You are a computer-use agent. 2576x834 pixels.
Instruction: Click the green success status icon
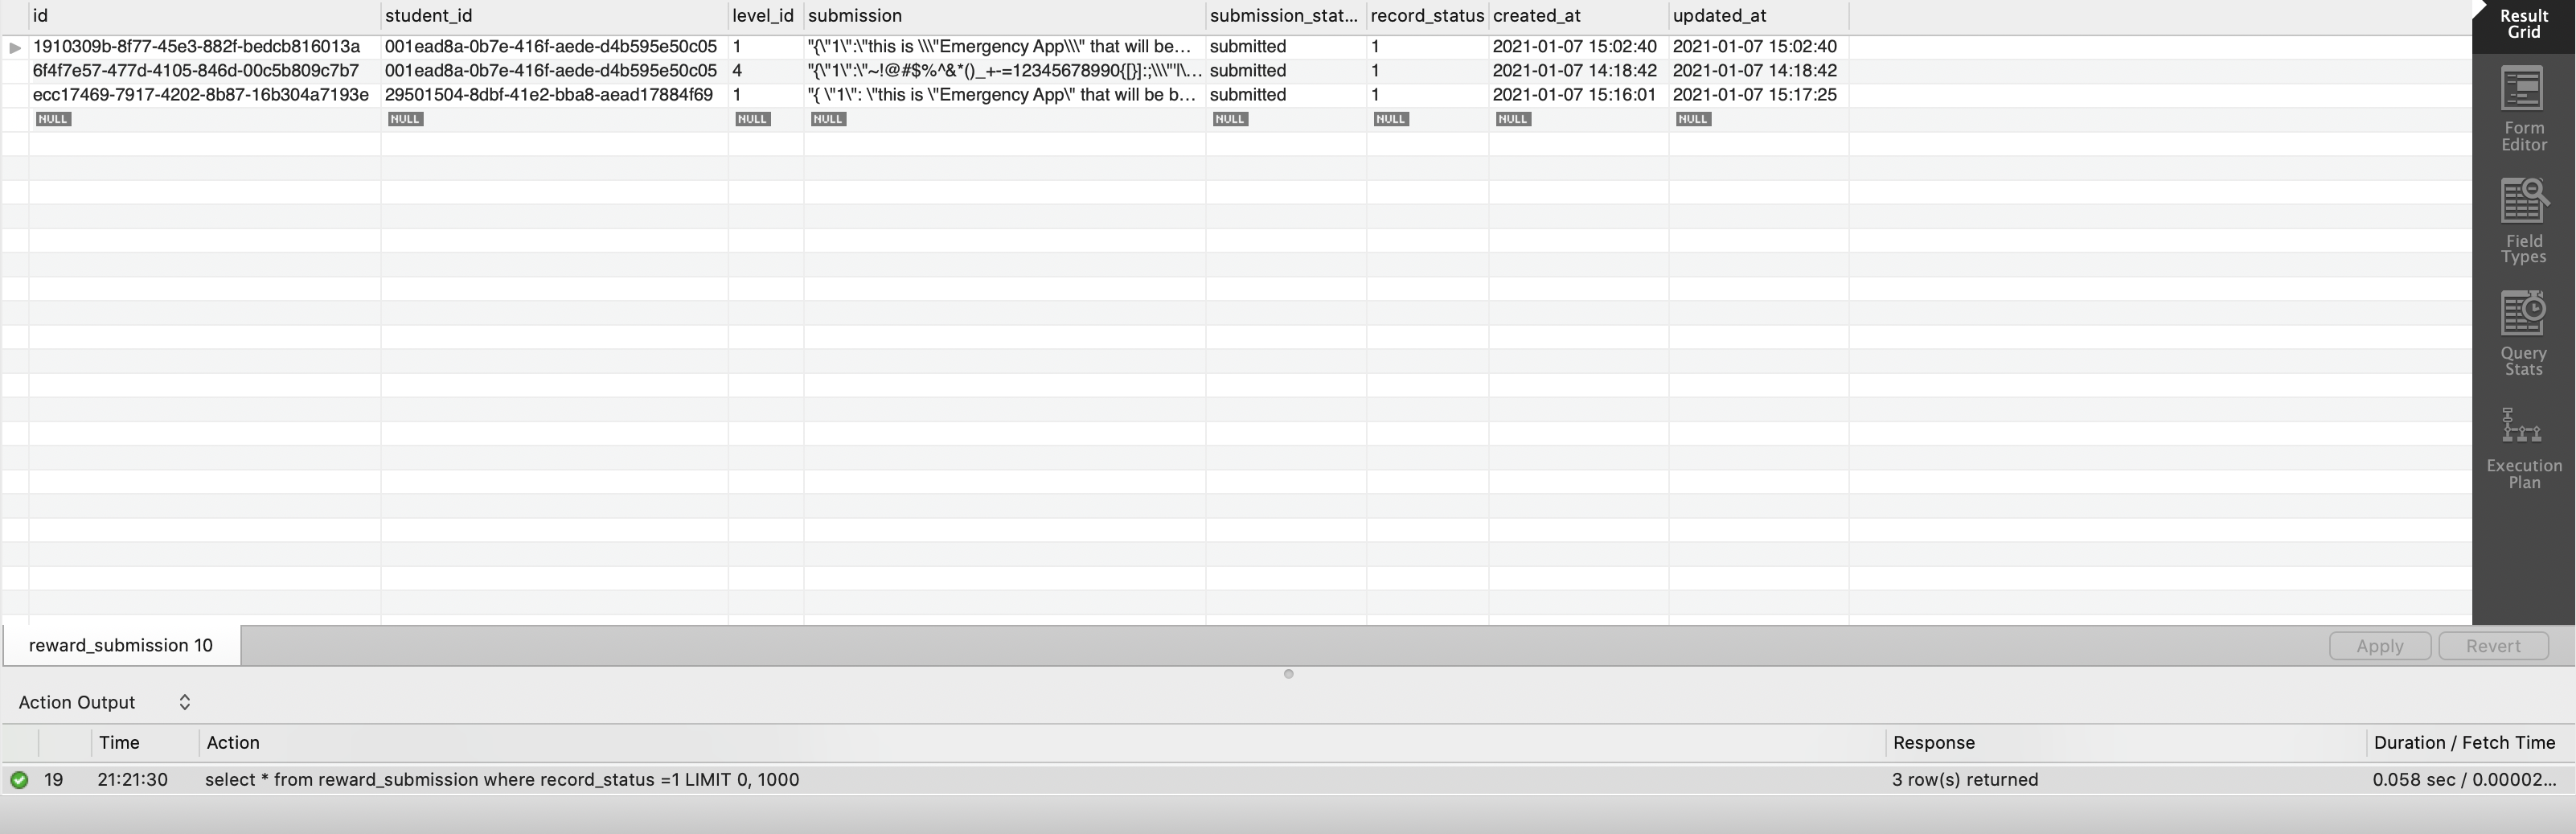pyautogui.click(x=19, y=780)
